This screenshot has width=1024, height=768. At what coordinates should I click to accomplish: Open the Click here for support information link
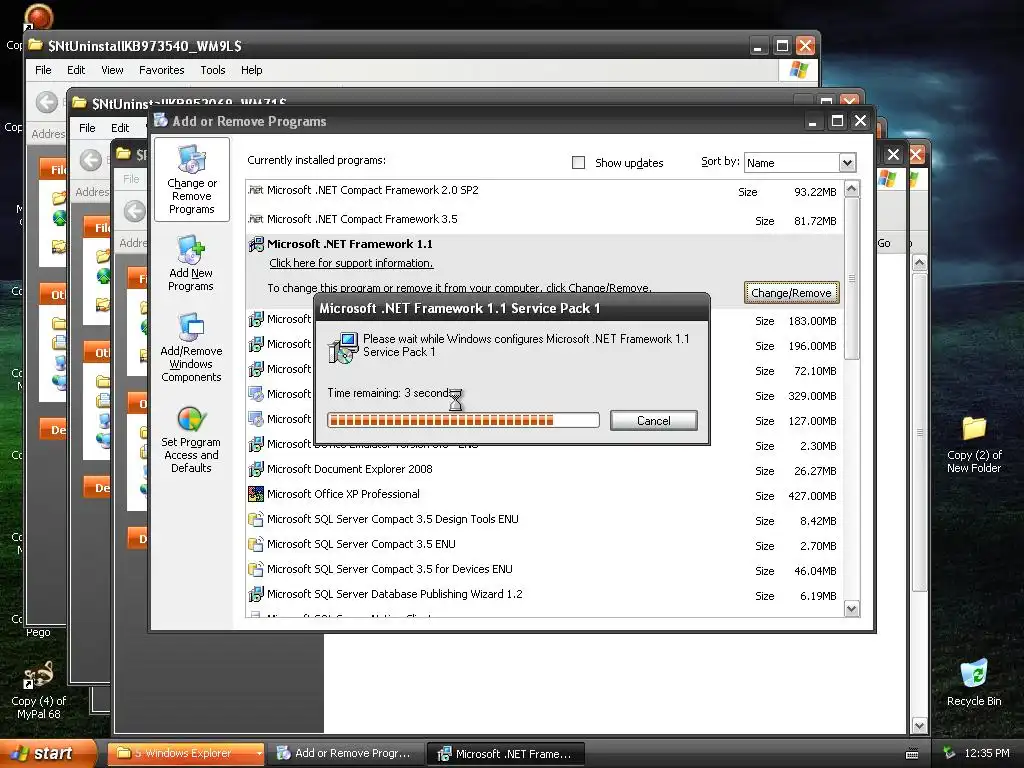(x=351, y=263)
